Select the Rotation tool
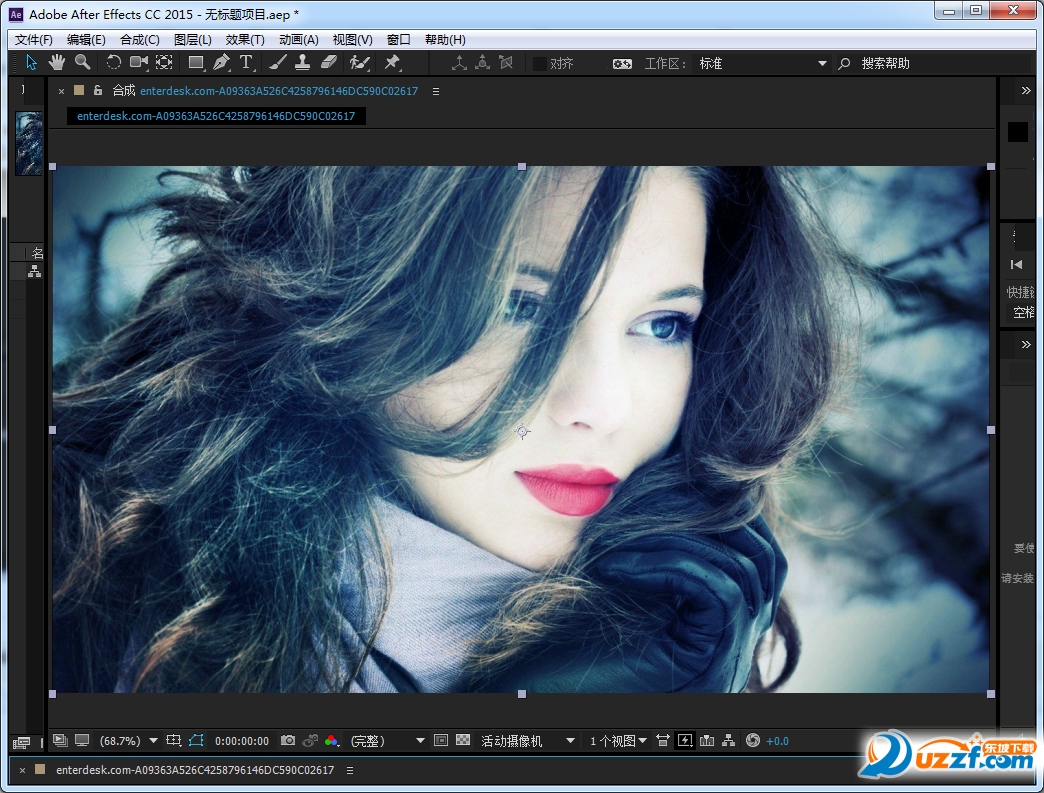This screenshot has width=1044, height=793. click(113, 63)
